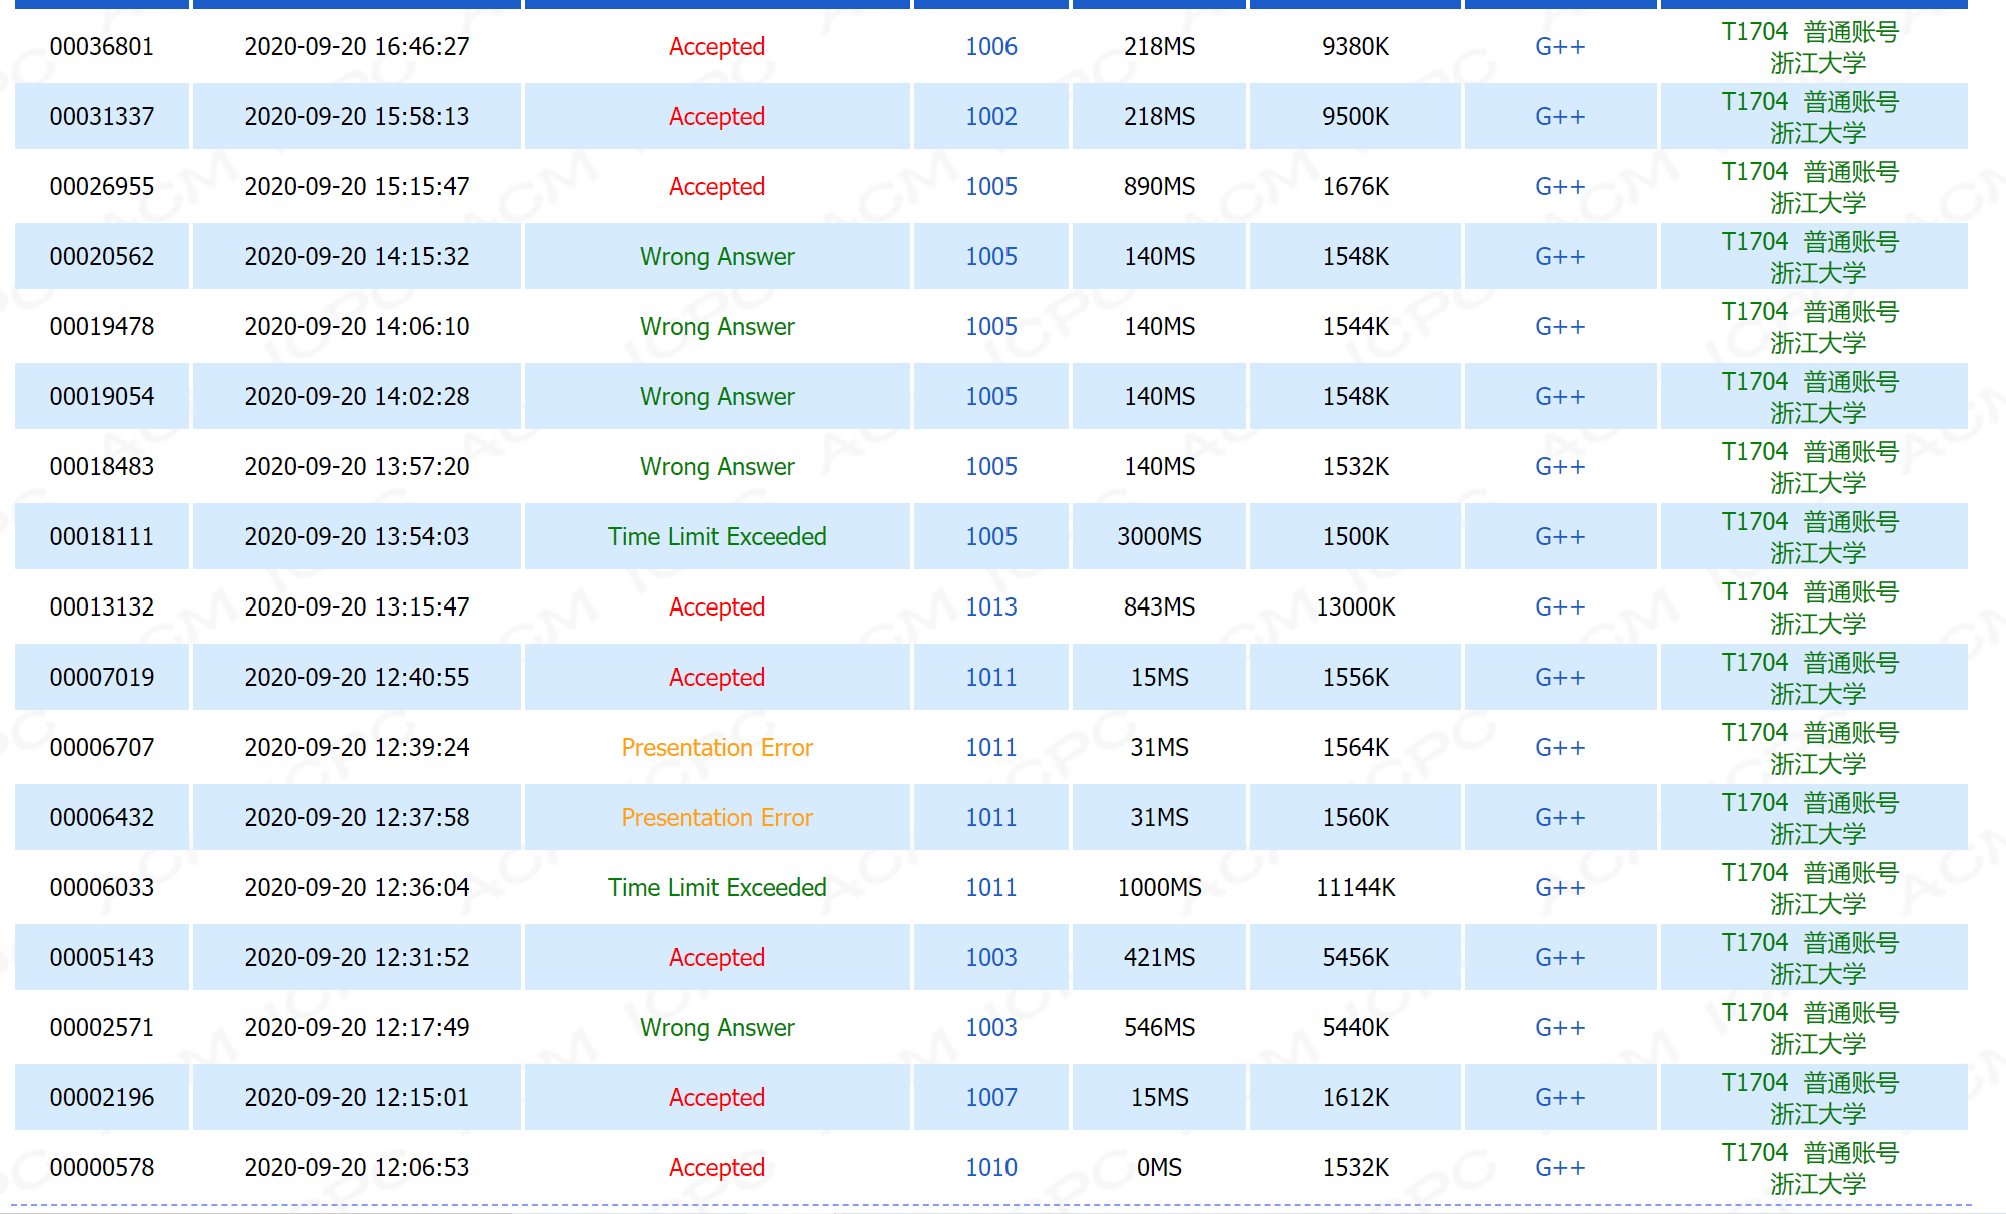Click problem 1005 in Time Limit Exceeded row
Viewport: 2006px width, 1214px height.
coord(991,536)
